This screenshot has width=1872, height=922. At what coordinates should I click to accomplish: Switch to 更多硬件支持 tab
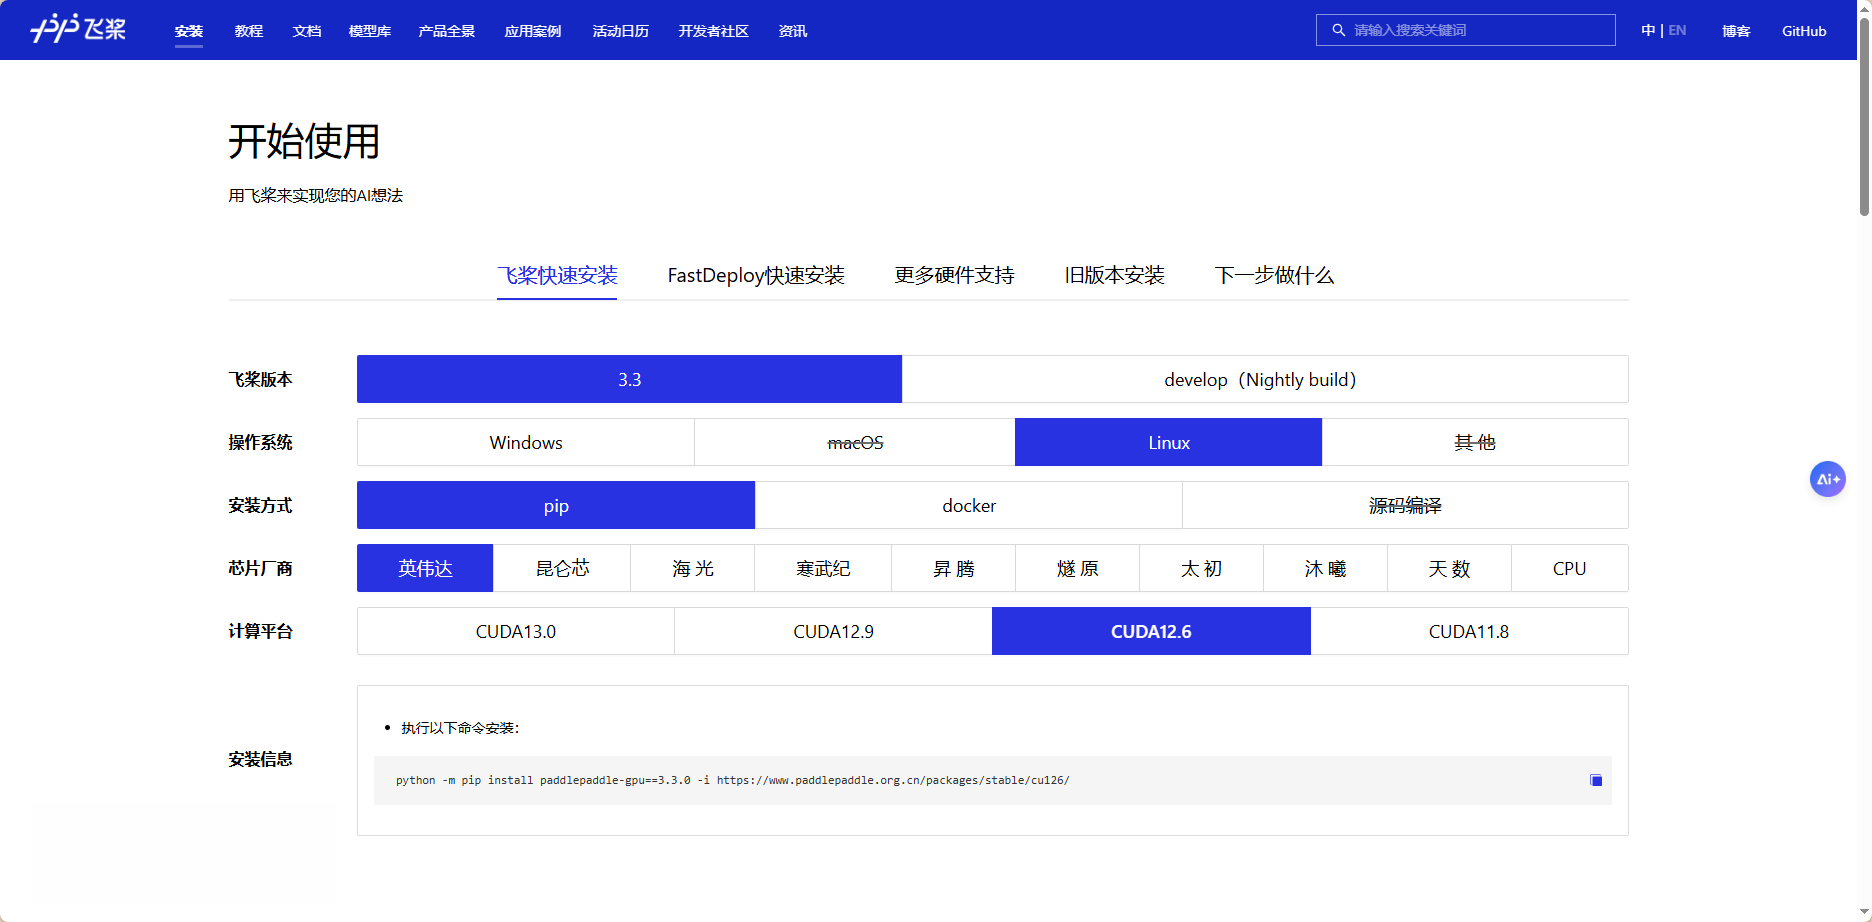pyautogui.click(x=954, y=275)
